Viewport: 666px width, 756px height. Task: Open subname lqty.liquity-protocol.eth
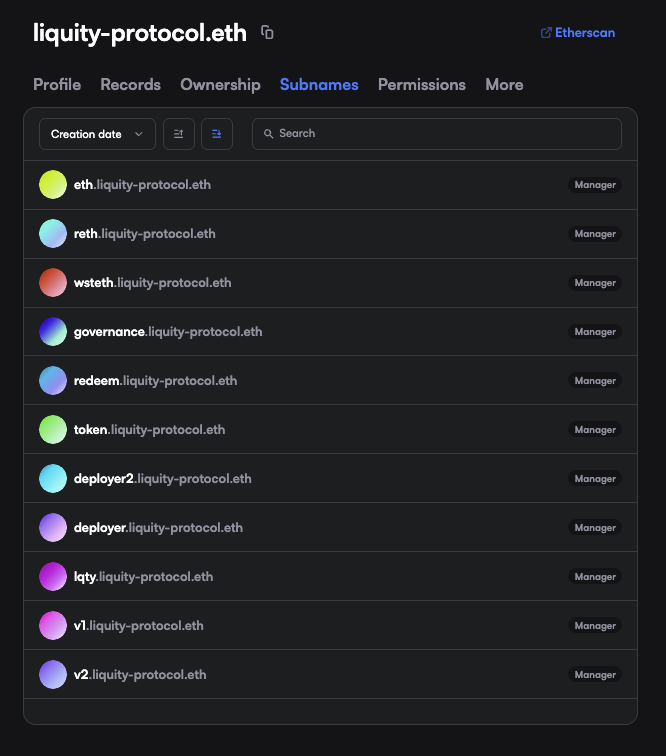[330, 577]
